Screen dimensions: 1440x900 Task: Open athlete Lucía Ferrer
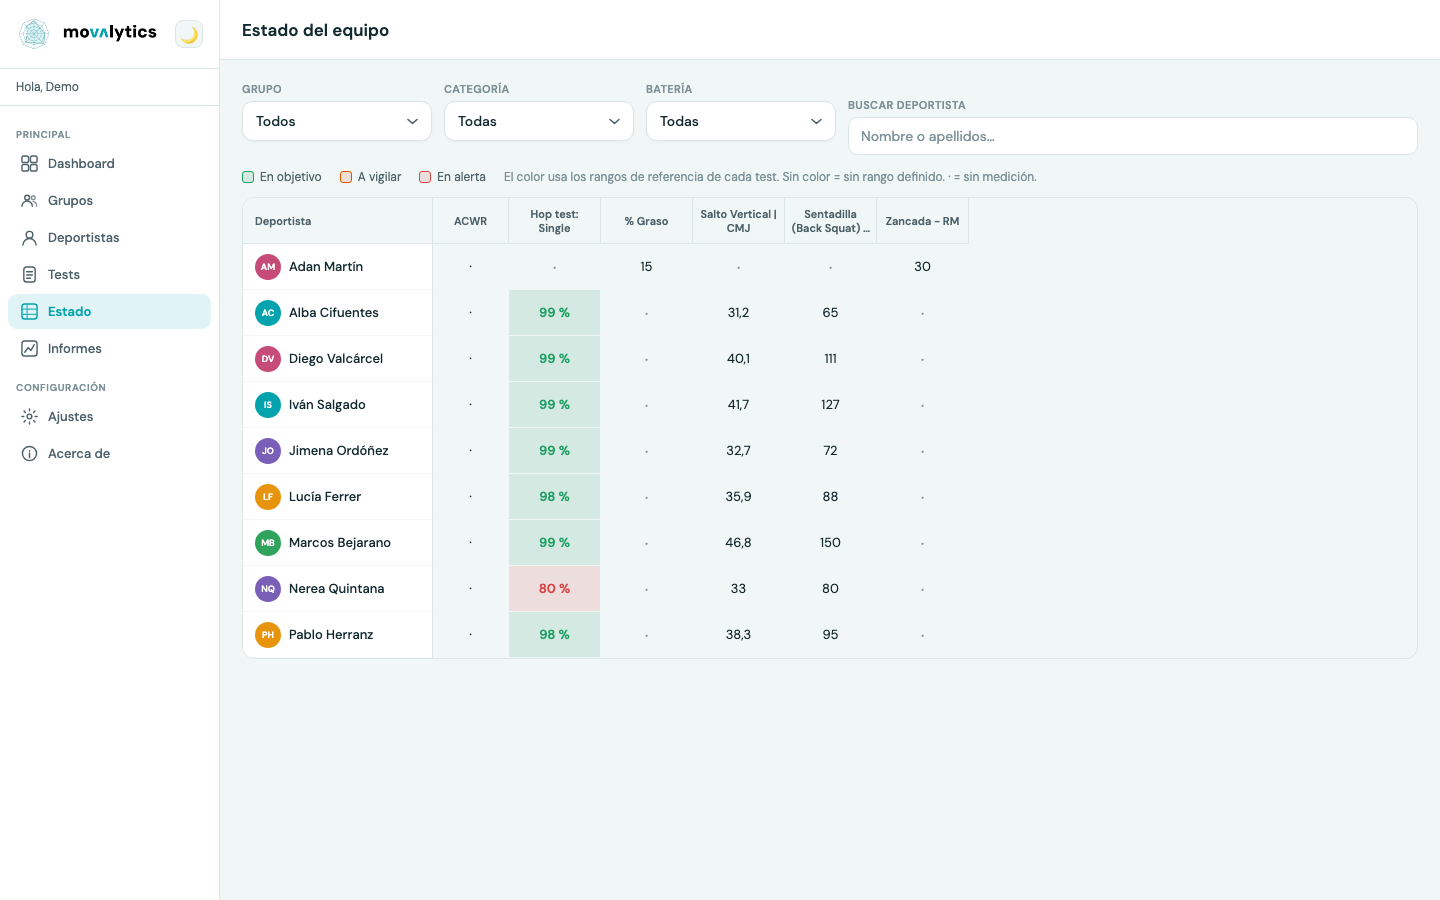point(325,497)
